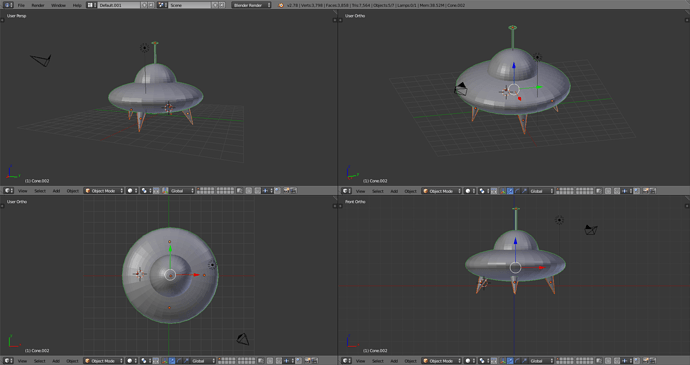Image resolution: width=690 pixels, height=365 pixels.
Task: Click the 3D View editor type icon in bottom-right viewport
Action: [x=346, y=361]
